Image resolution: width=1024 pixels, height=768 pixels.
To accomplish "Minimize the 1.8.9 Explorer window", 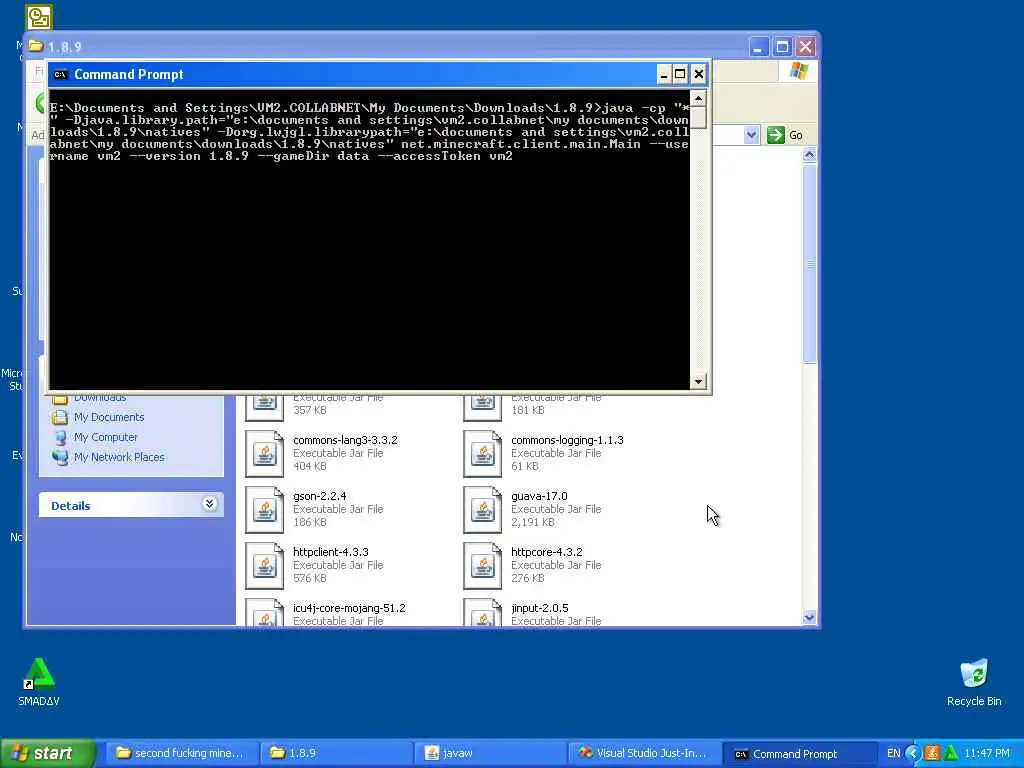I will point(758,47).
